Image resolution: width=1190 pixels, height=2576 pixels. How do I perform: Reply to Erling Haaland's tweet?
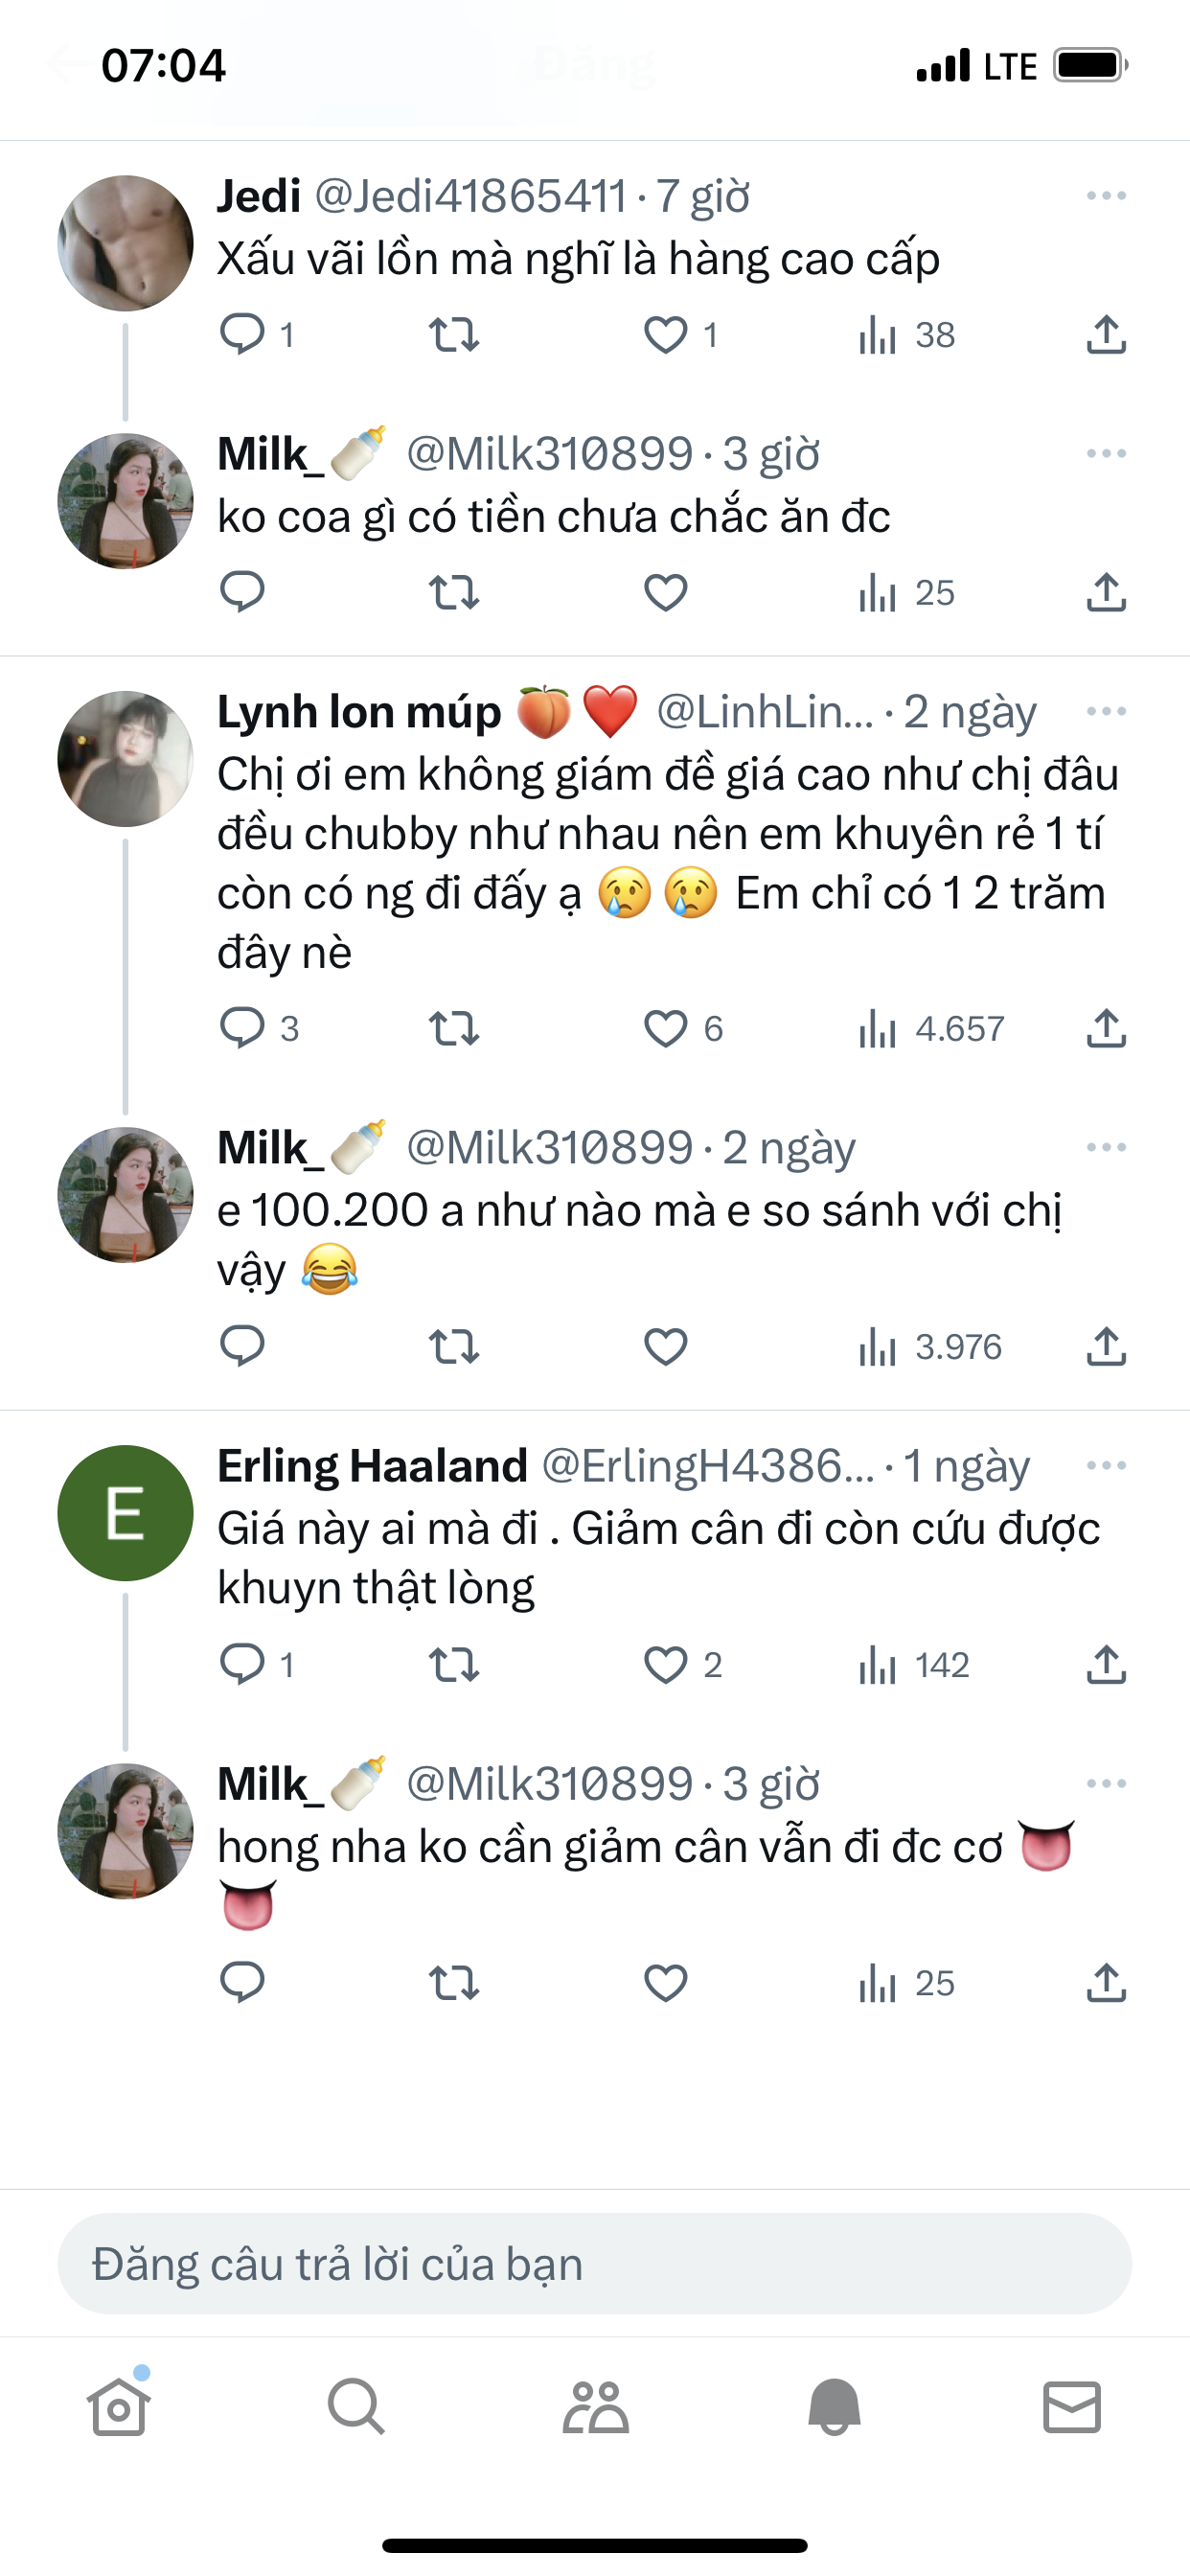click(x=242, y=1664)
